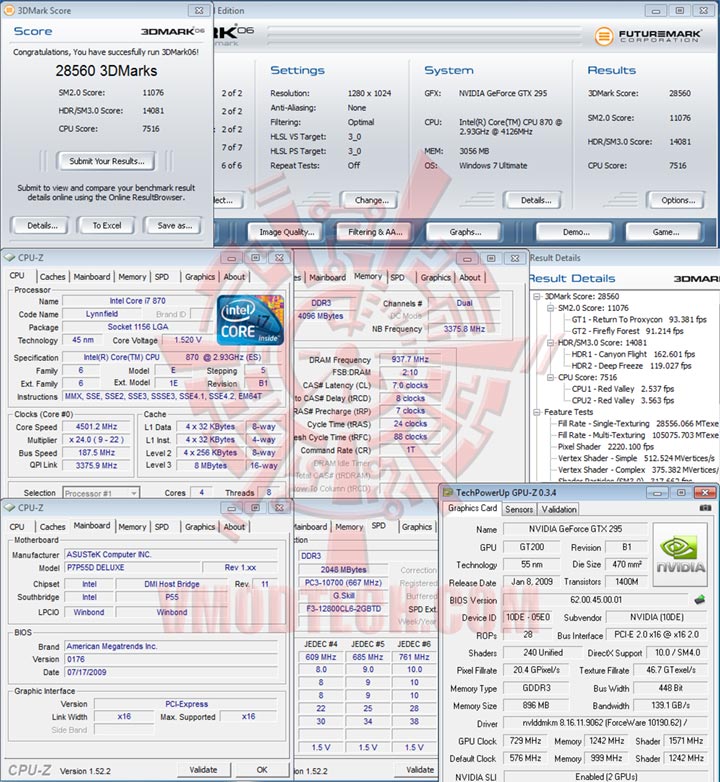Click the NVIDIA logo in GPU-Z

(680, 555)
